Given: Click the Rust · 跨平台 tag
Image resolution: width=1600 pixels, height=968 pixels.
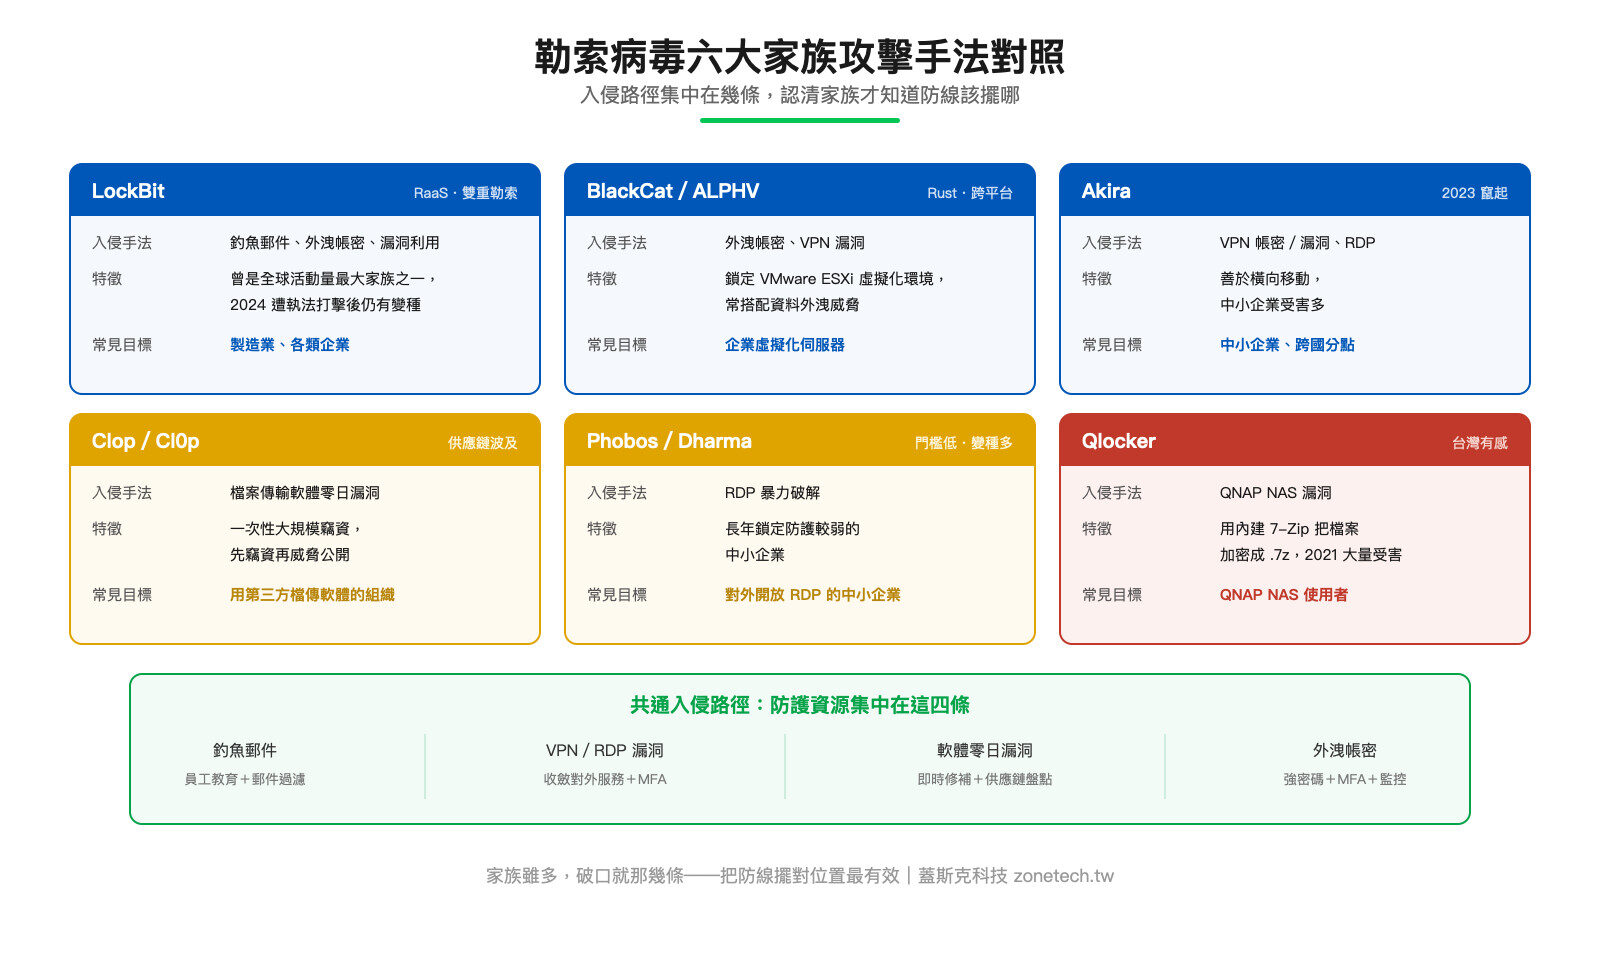Looking at the screenshot, I should 970,193.
